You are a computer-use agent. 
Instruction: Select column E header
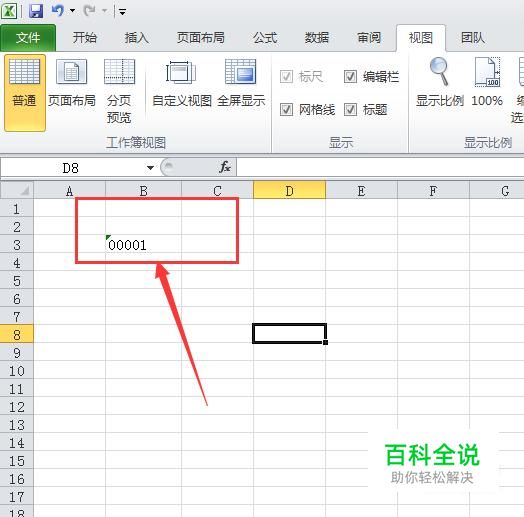coord(362,191)
